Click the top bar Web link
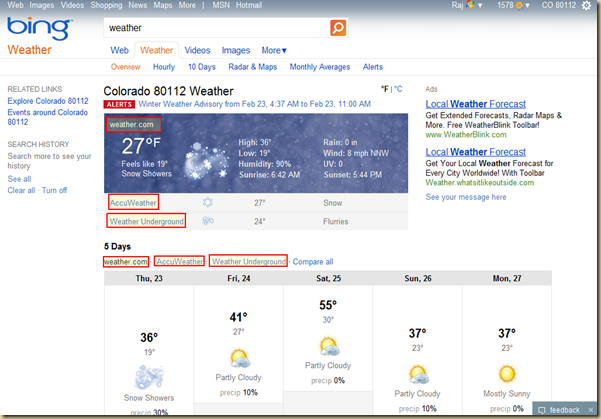The image size is (601, 419). point(15,5)
